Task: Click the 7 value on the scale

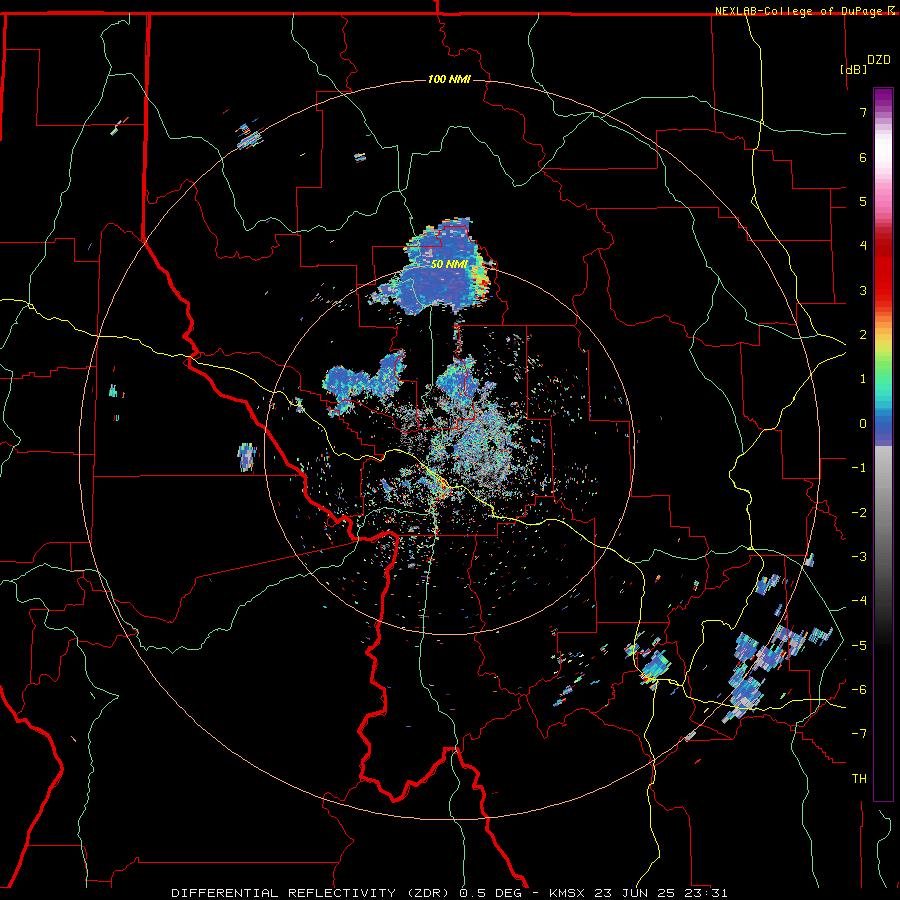Action: [x=863, y=112]
